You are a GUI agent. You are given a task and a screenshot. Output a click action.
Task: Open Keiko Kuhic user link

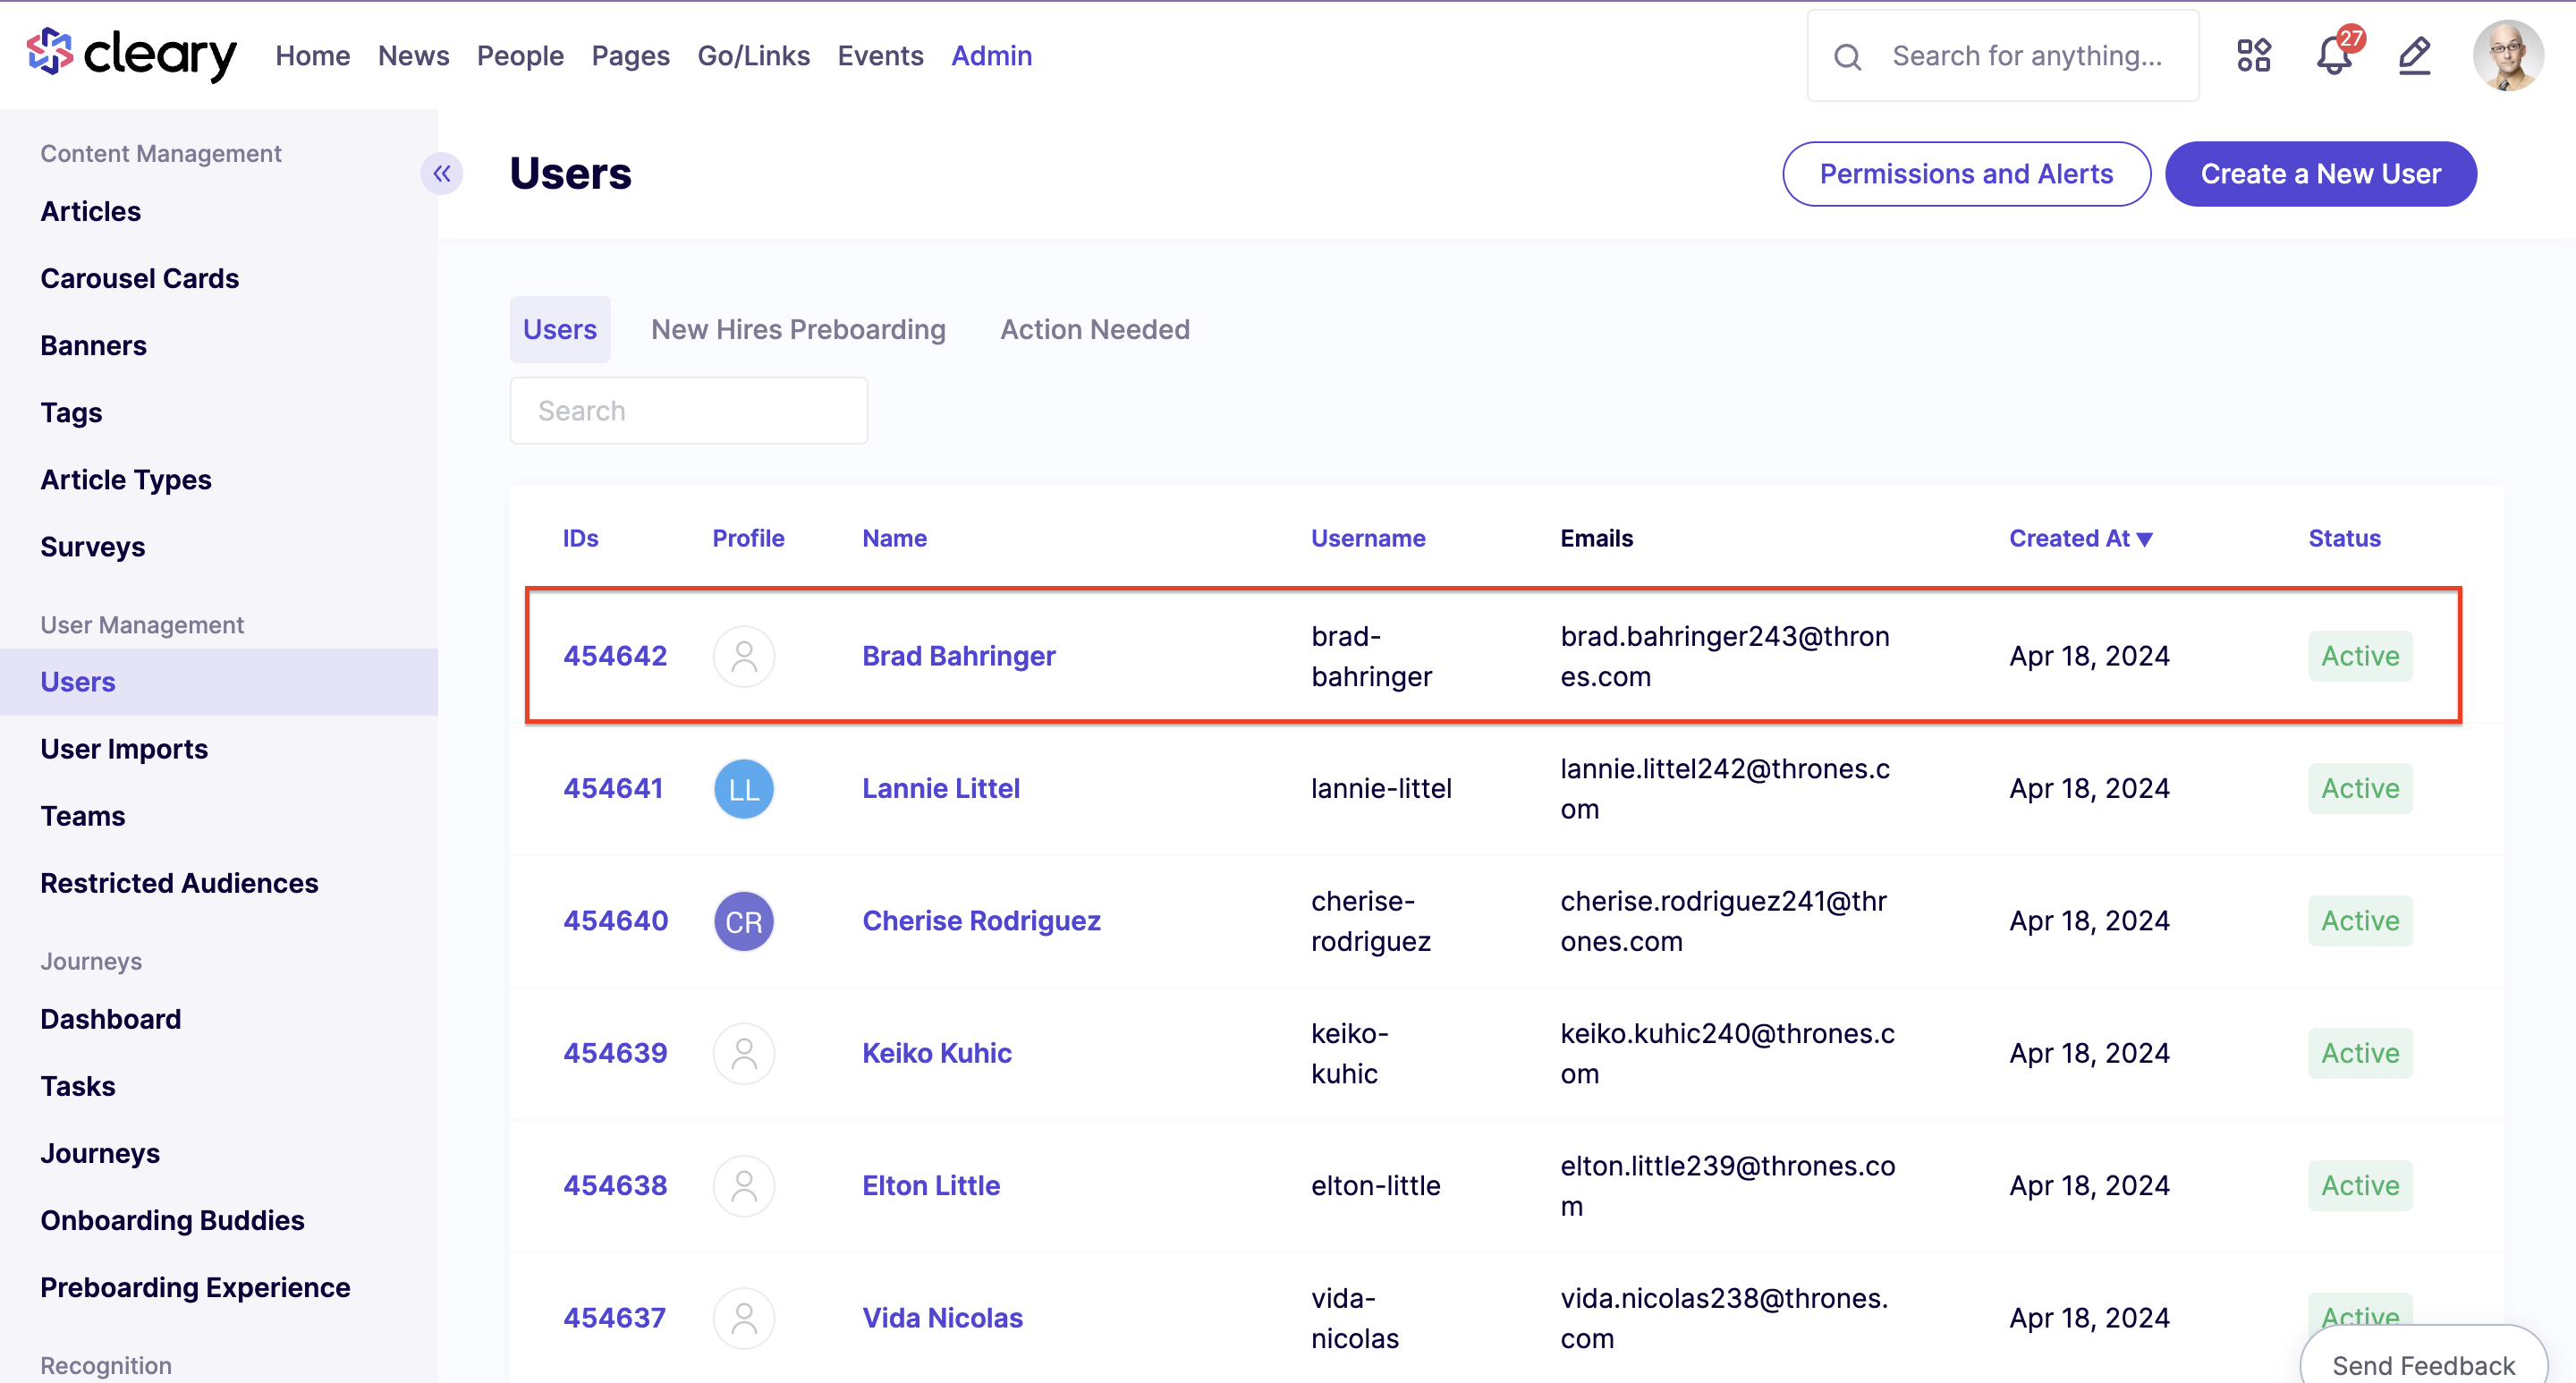pyautogui.click(x=937, y=1053)
